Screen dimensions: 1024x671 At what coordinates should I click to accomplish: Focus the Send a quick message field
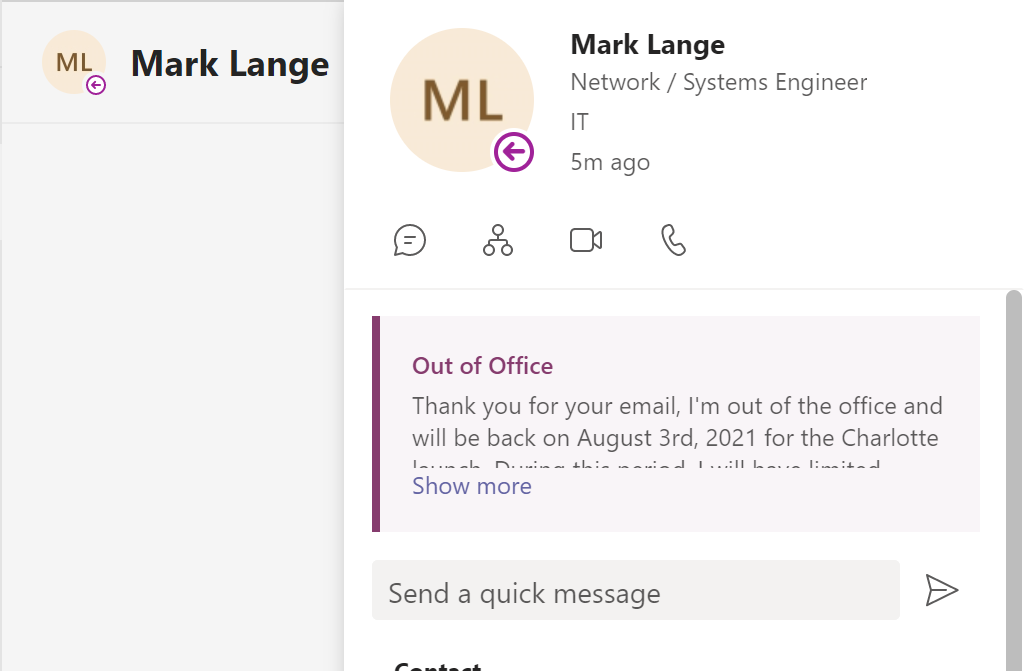click(x=635, y=590)
